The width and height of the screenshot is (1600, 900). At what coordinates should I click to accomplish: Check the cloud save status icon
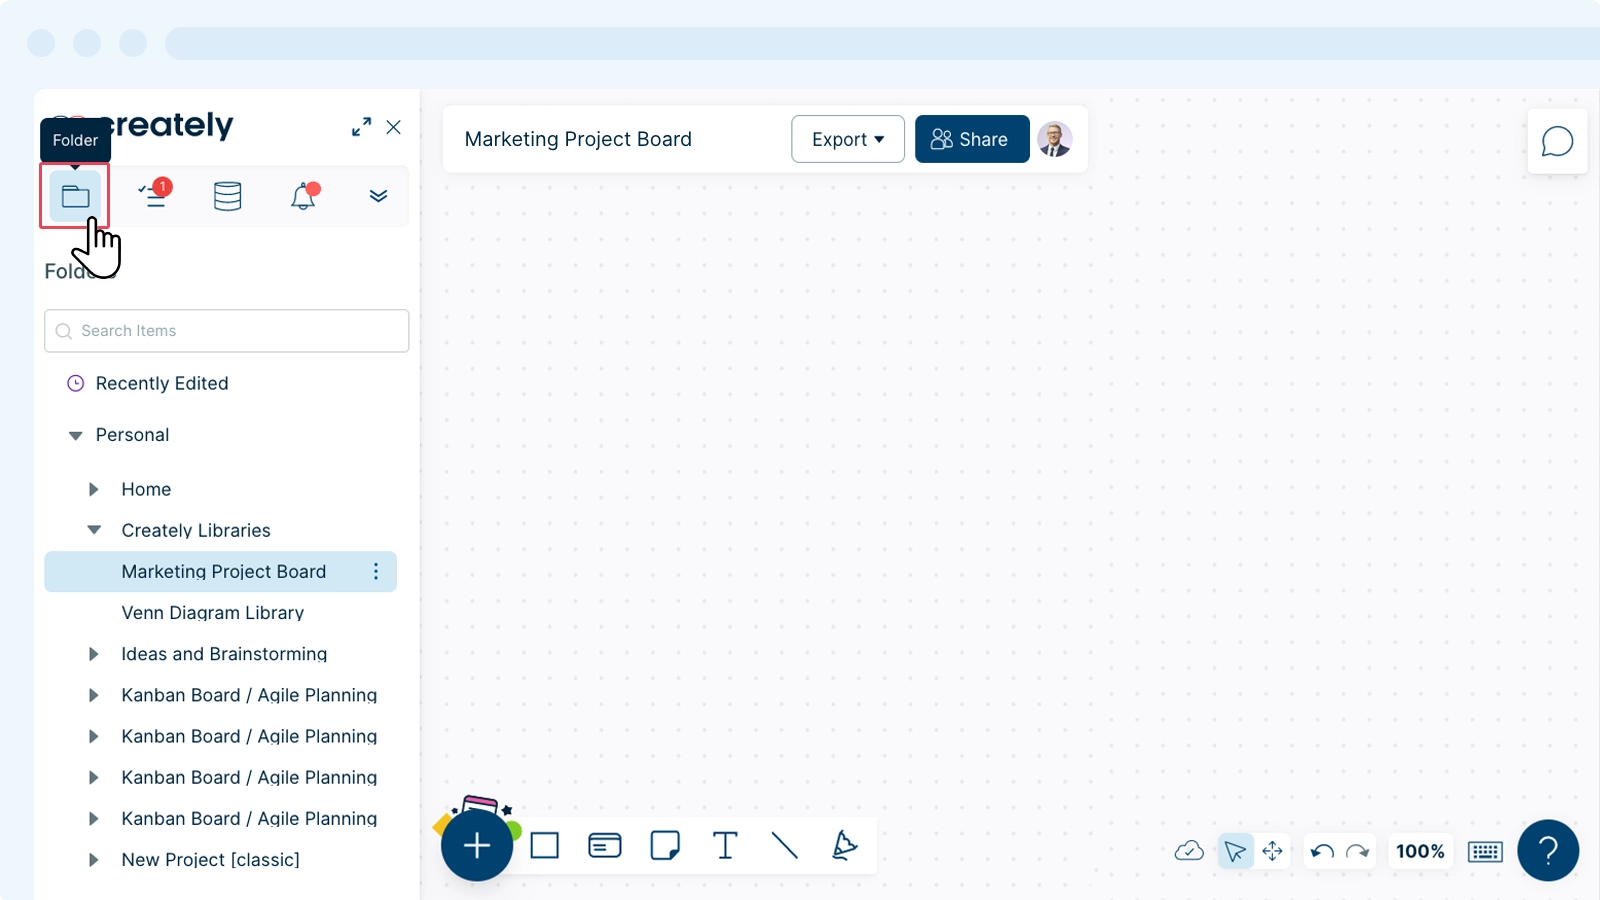(x=1189, y=851)
